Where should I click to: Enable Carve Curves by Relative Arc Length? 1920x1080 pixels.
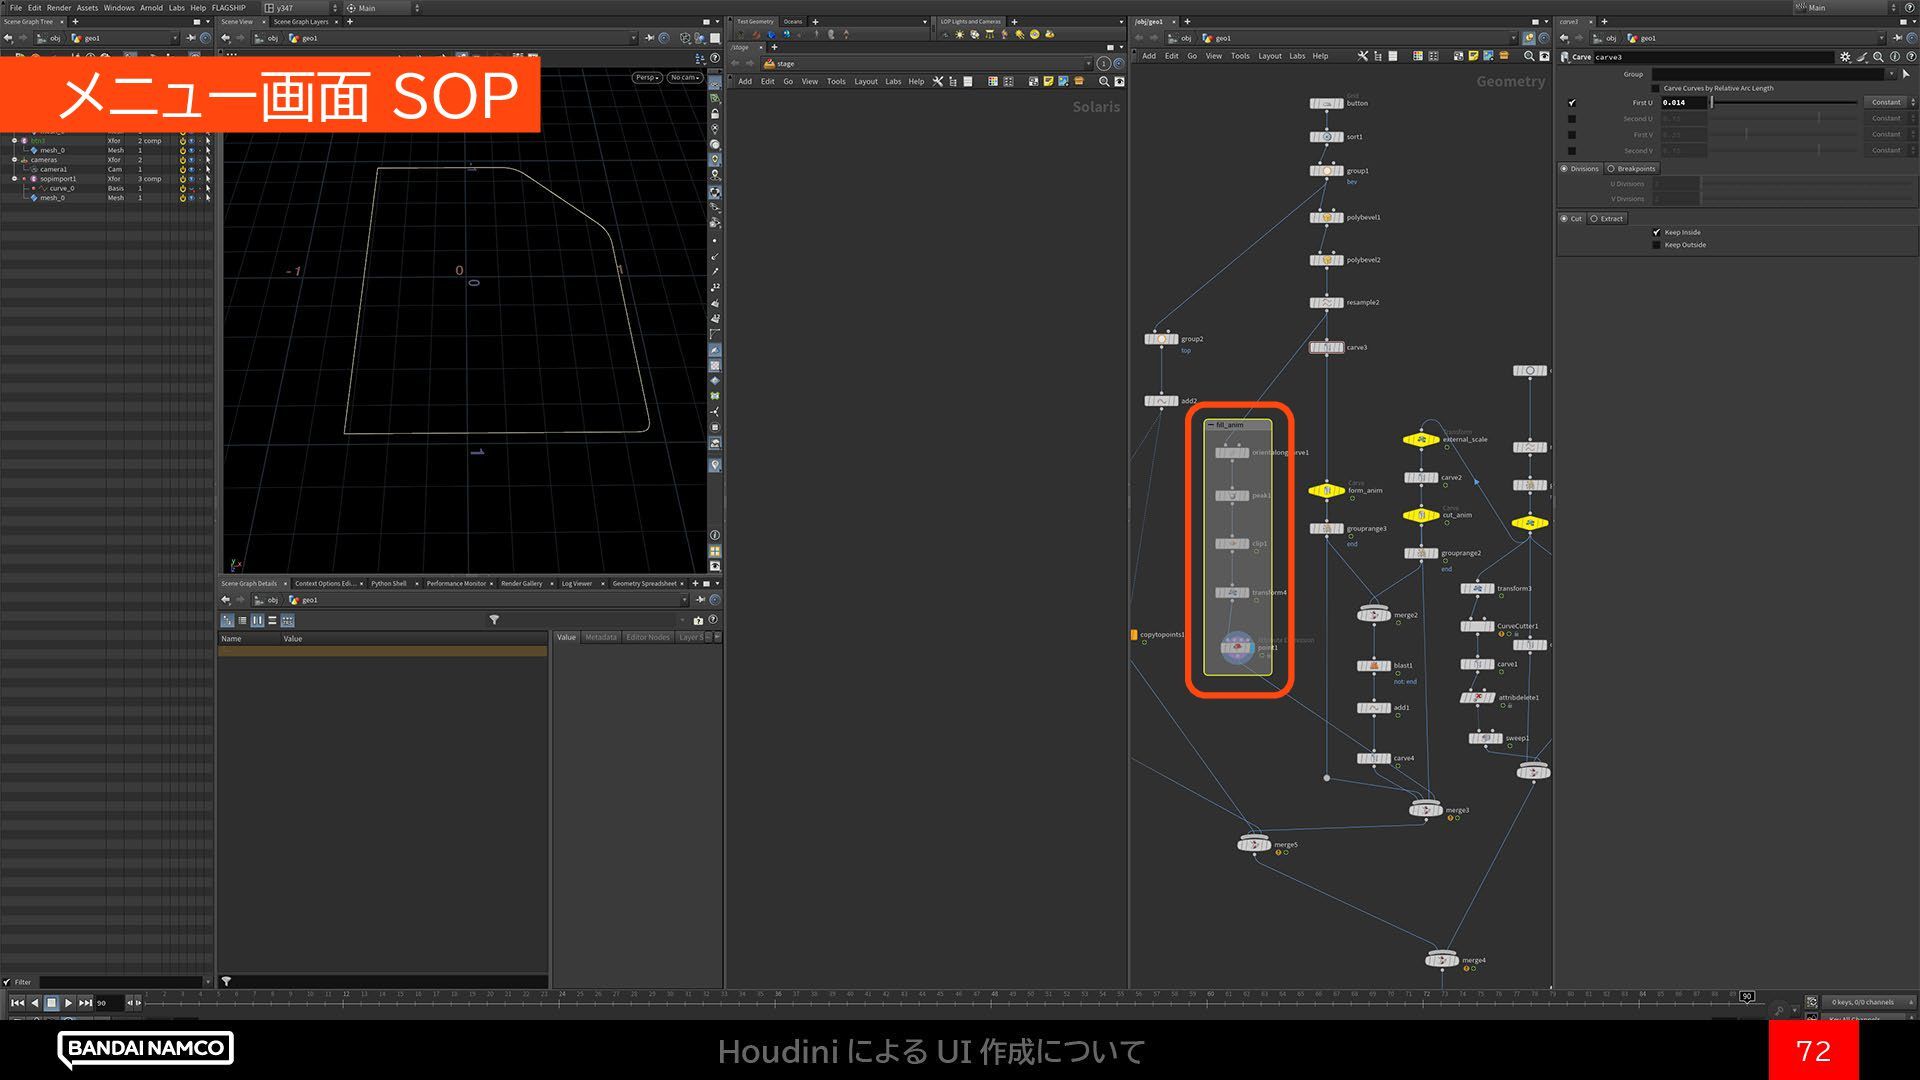coord(1656,88)
